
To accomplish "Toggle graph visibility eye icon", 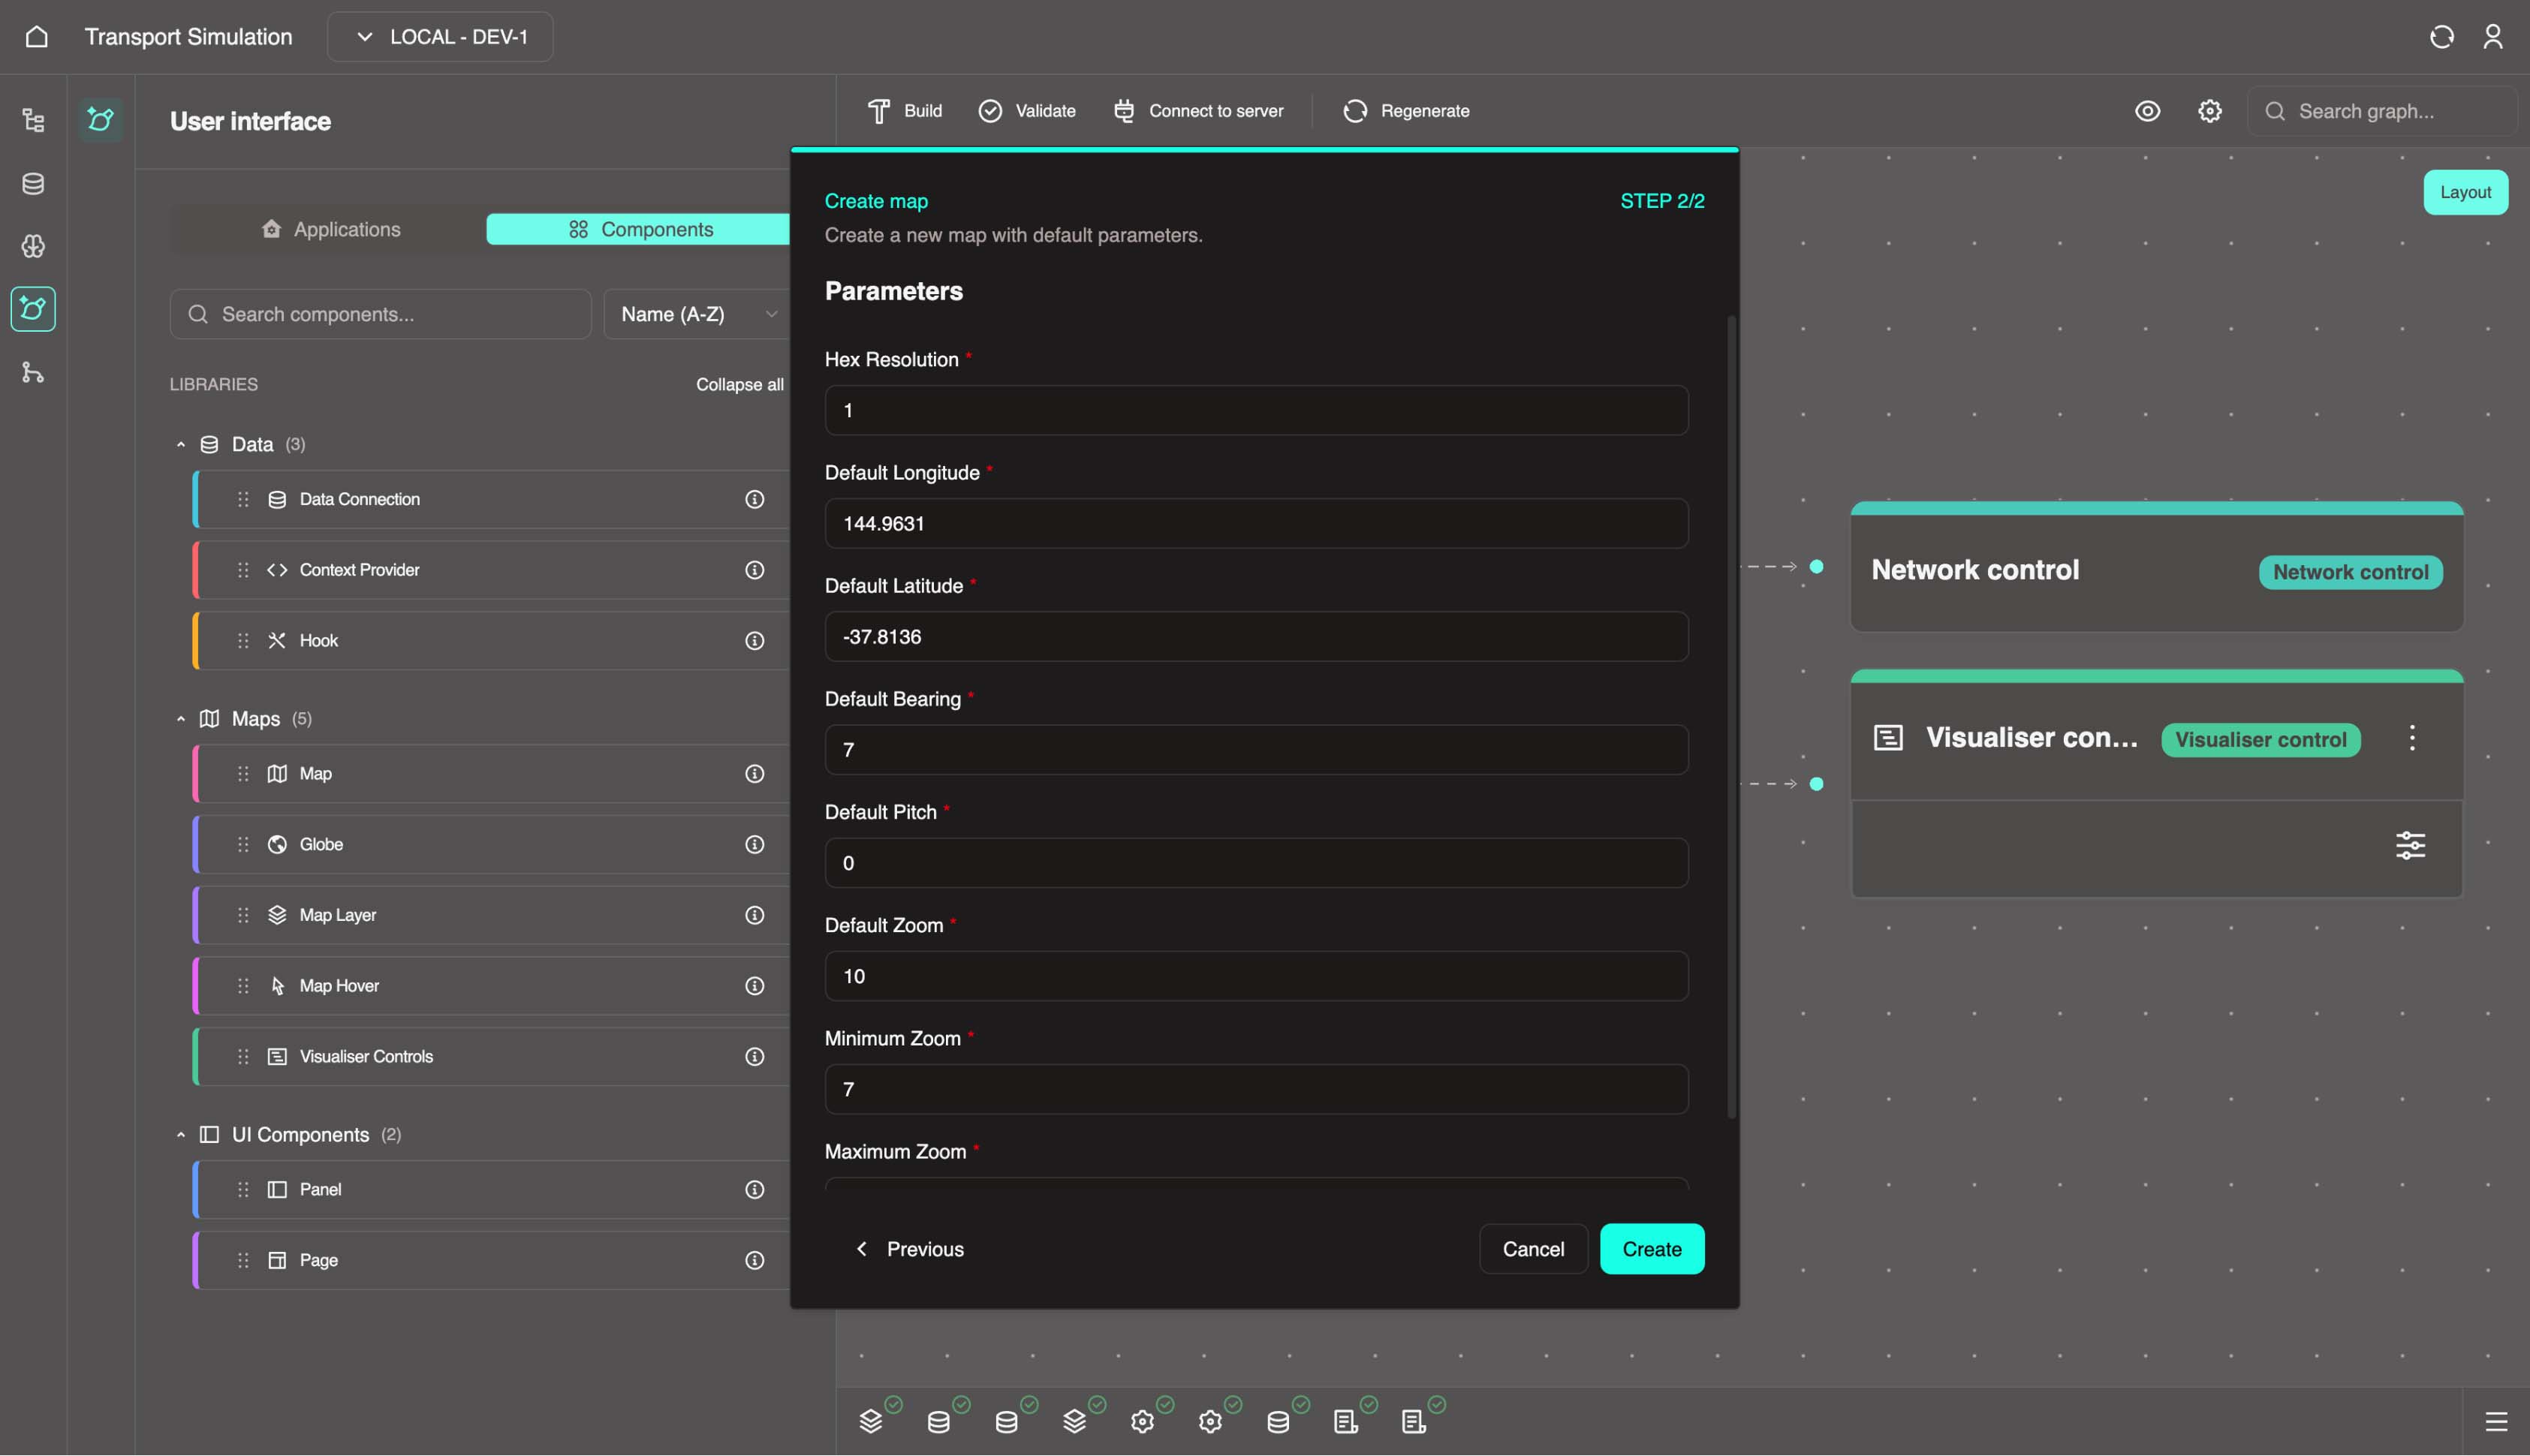I will click(2147, 111).
